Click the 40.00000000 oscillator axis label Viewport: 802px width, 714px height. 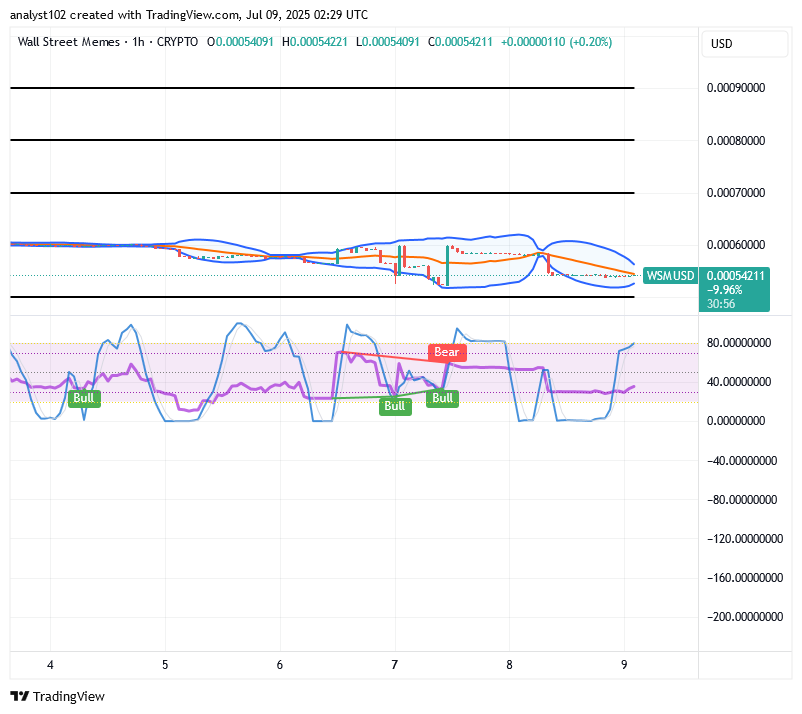[739, 382]
